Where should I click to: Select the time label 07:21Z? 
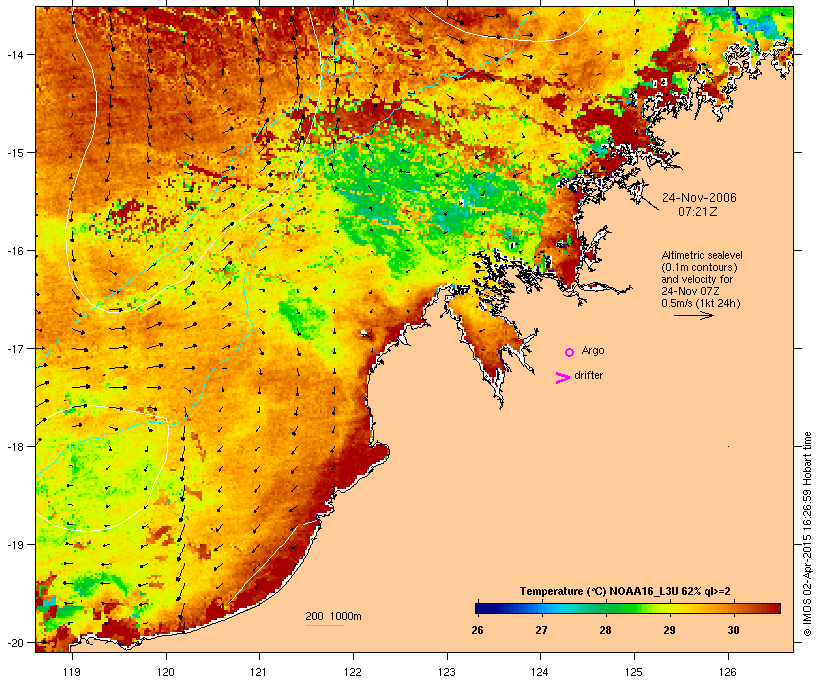(698, 212)
